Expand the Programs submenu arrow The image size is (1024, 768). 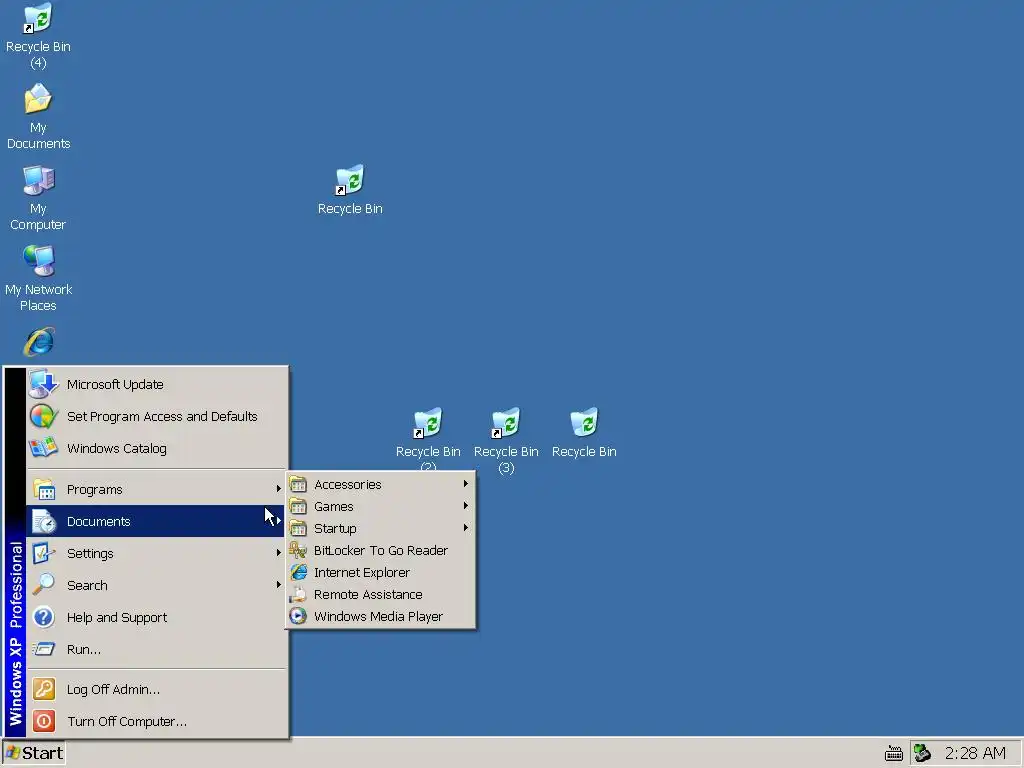[x=279, y=488]
